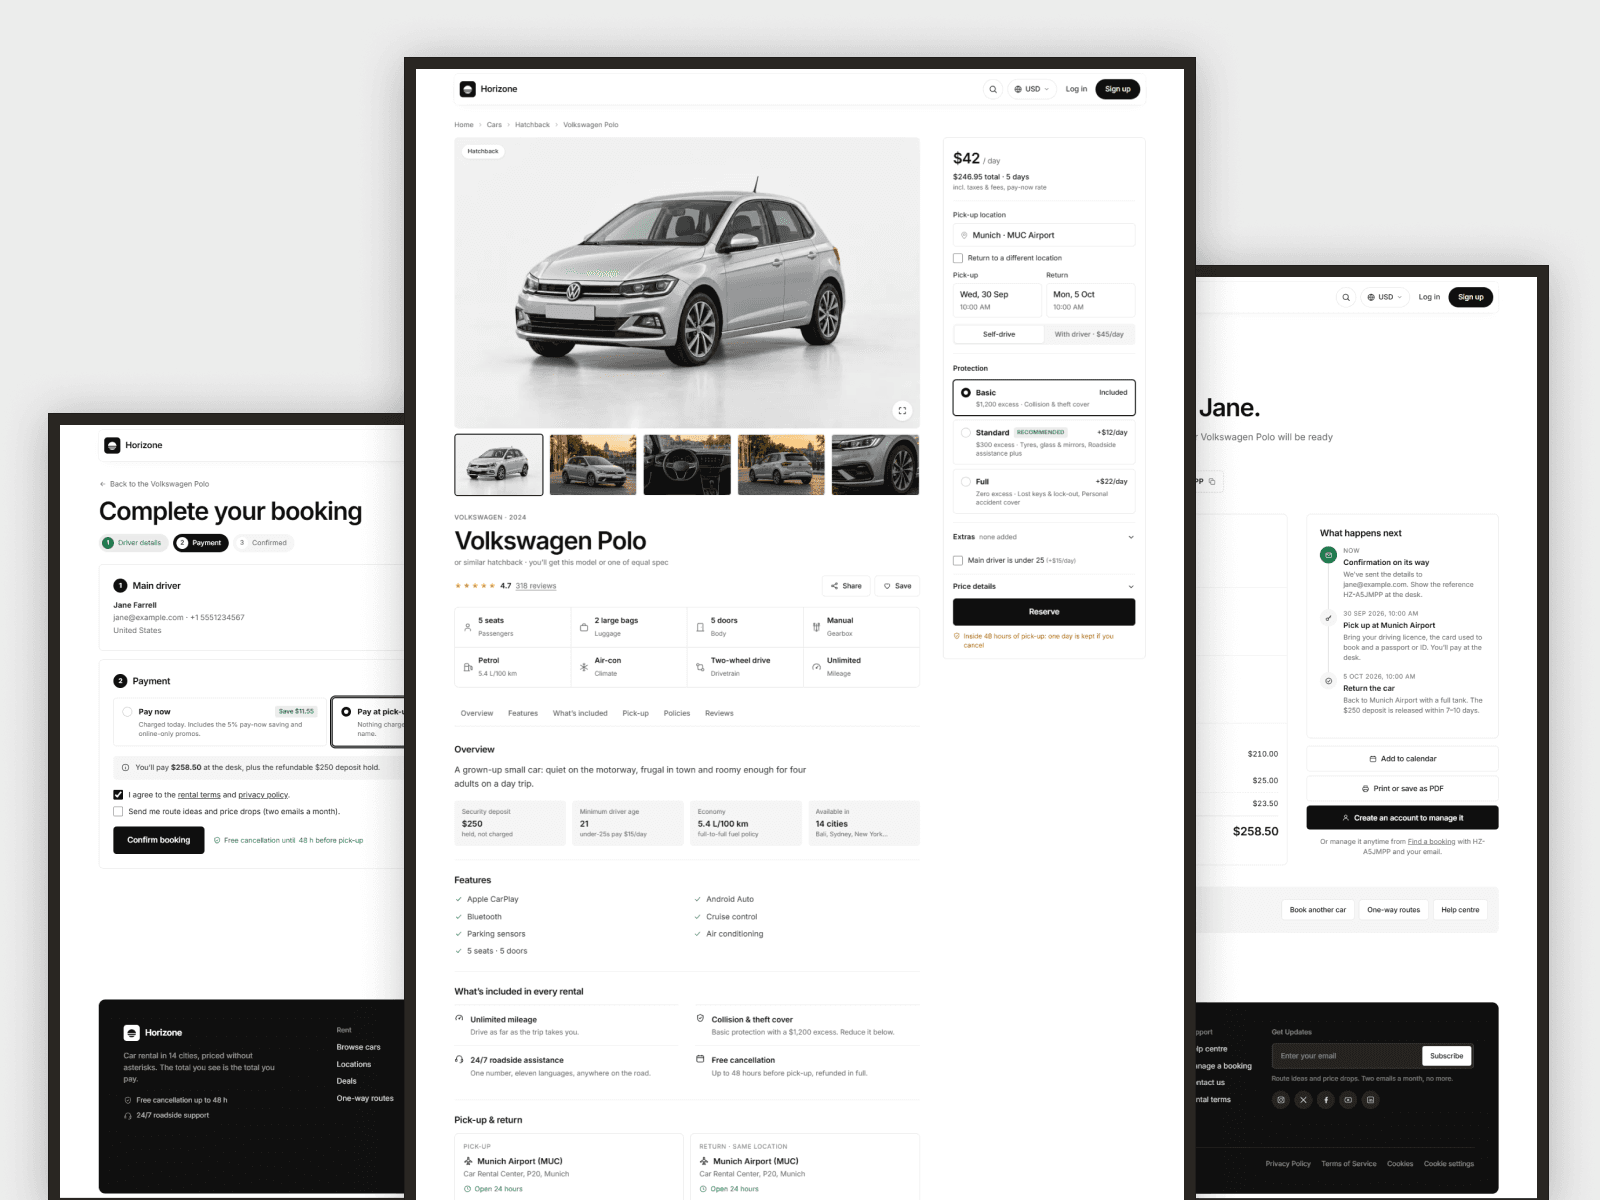The image size is (1600, 1200).
Task: Click the fuel pump icon beside Petrol
Action: pyautogui.click(x=467, y=667)
